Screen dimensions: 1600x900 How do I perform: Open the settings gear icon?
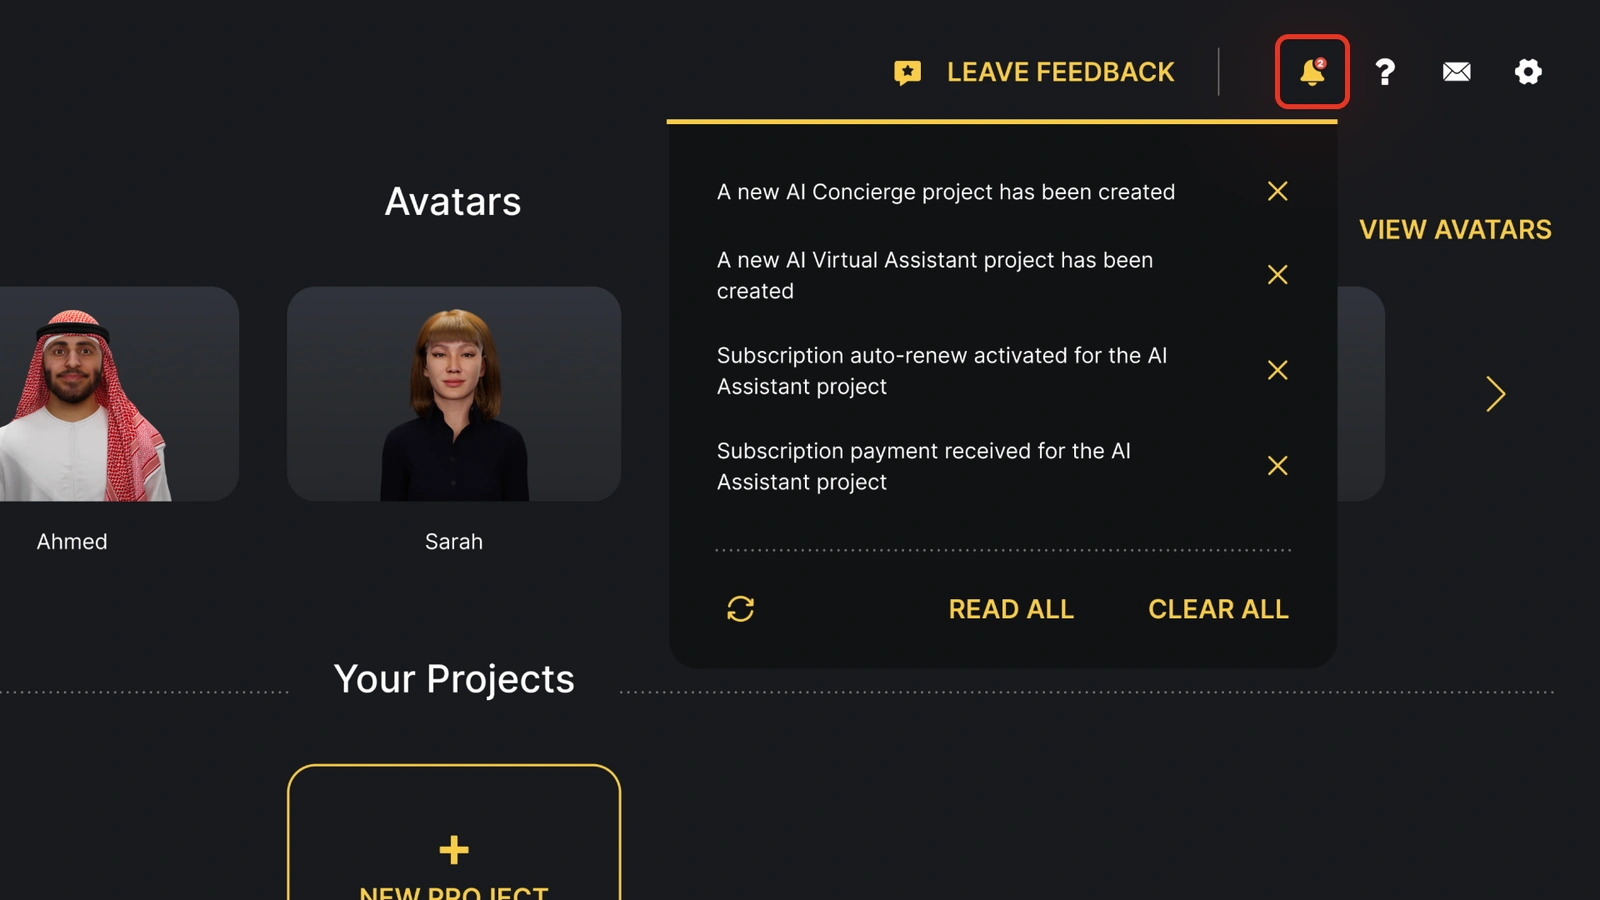[1527, 72]
